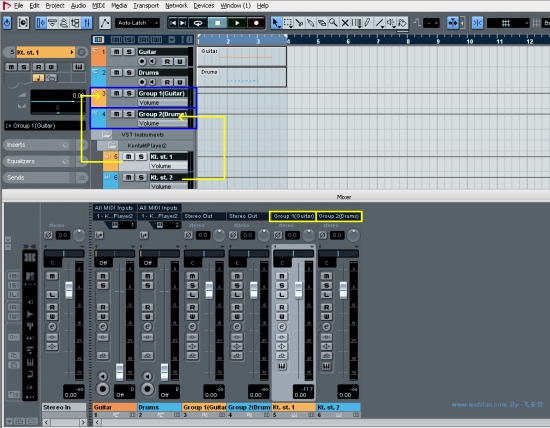This screenshot has width=550, height=428.
Task: Solo the Drums track
Action: pyautogui.click(x=129, y=73)
